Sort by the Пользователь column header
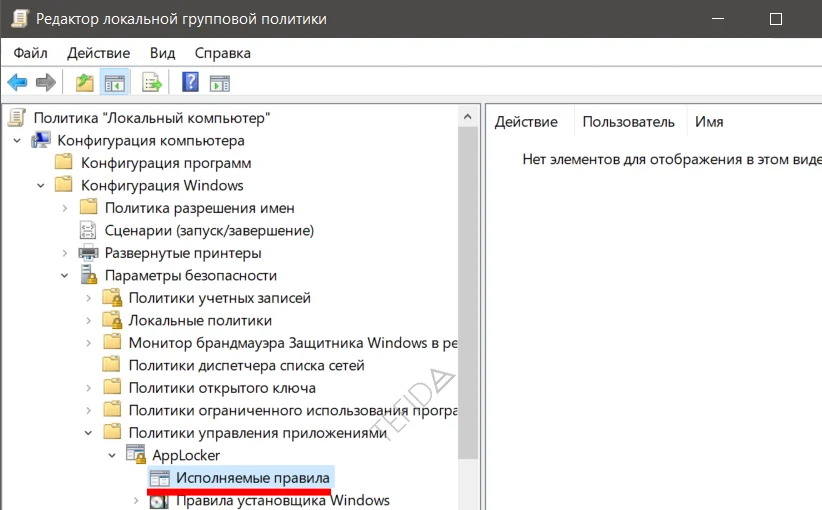Image resolution: width=822 pixels, height=510 pixels. click(x=630, y=122)
